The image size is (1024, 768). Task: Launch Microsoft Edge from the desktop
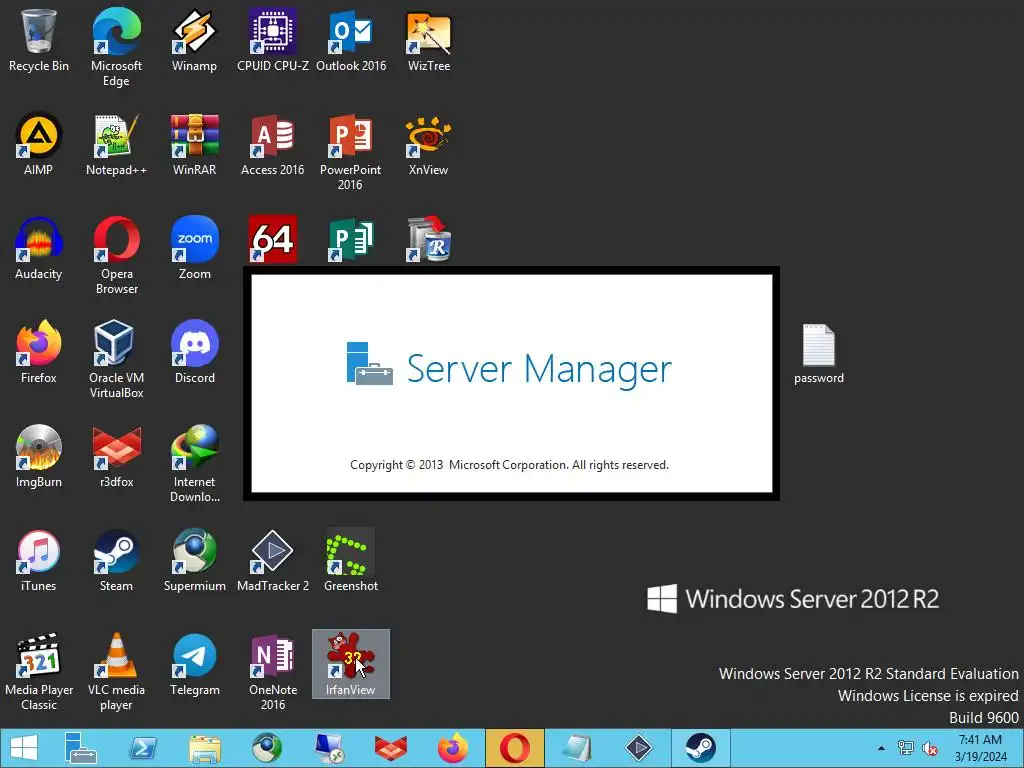coord(116,47)
